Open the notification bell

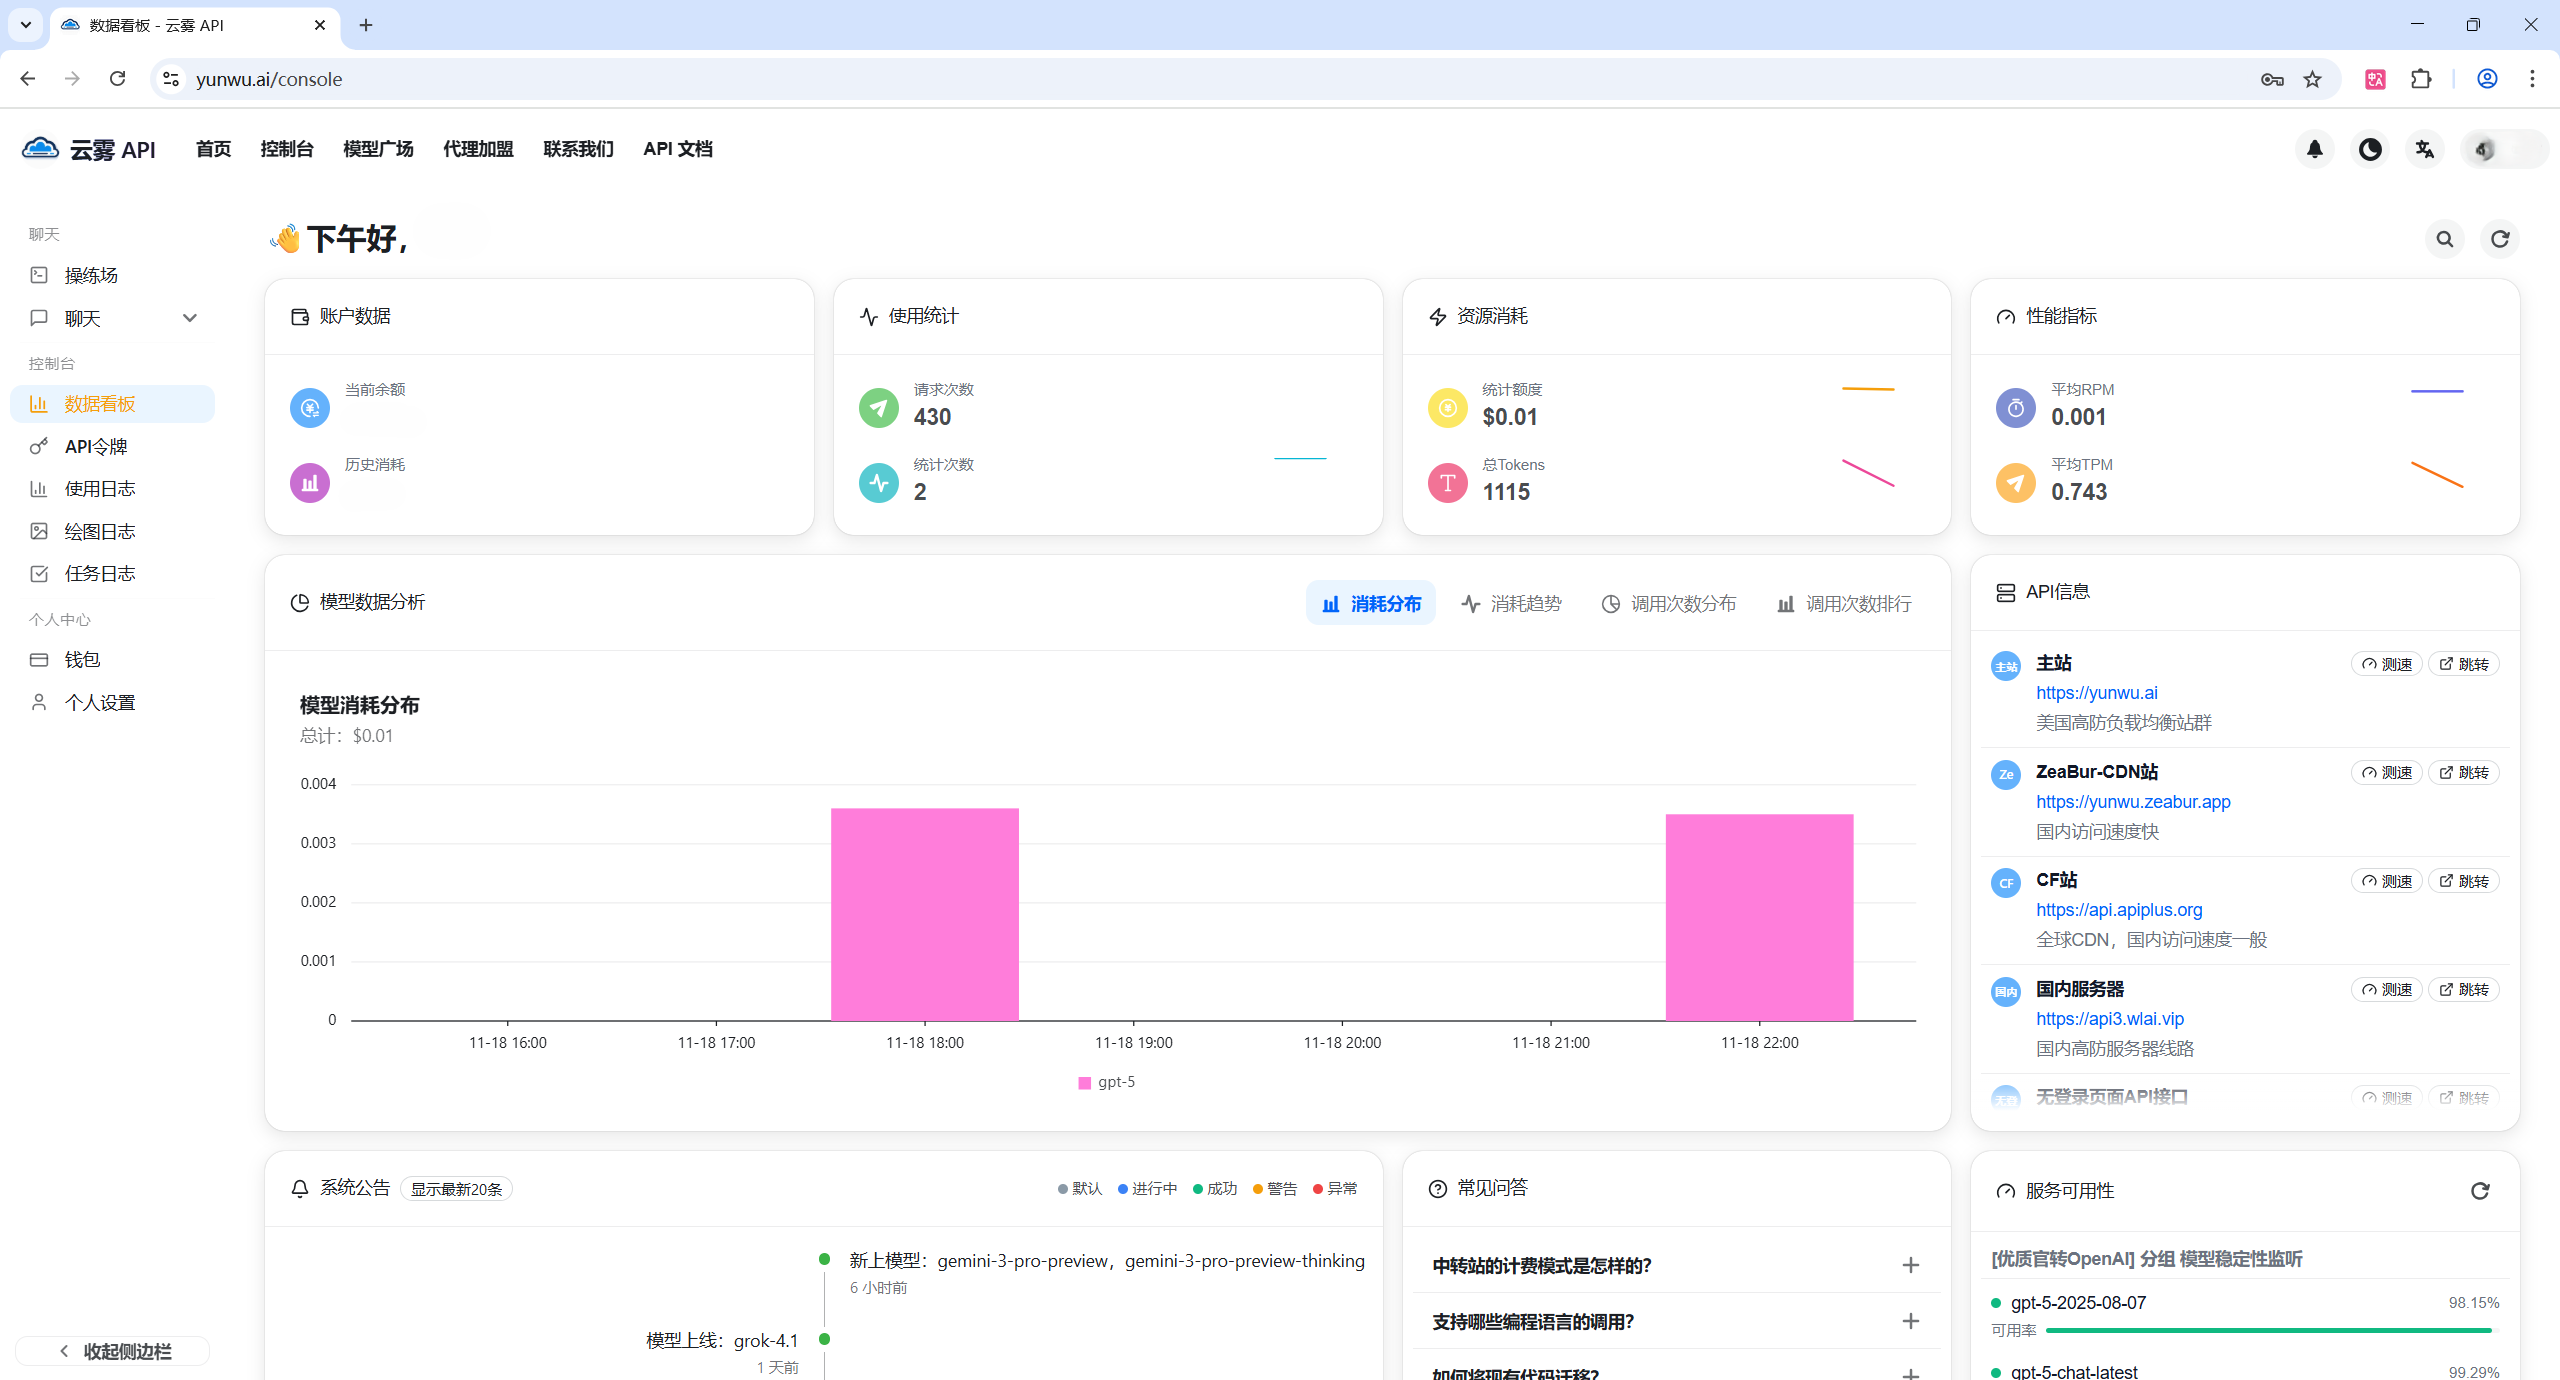2314,148
